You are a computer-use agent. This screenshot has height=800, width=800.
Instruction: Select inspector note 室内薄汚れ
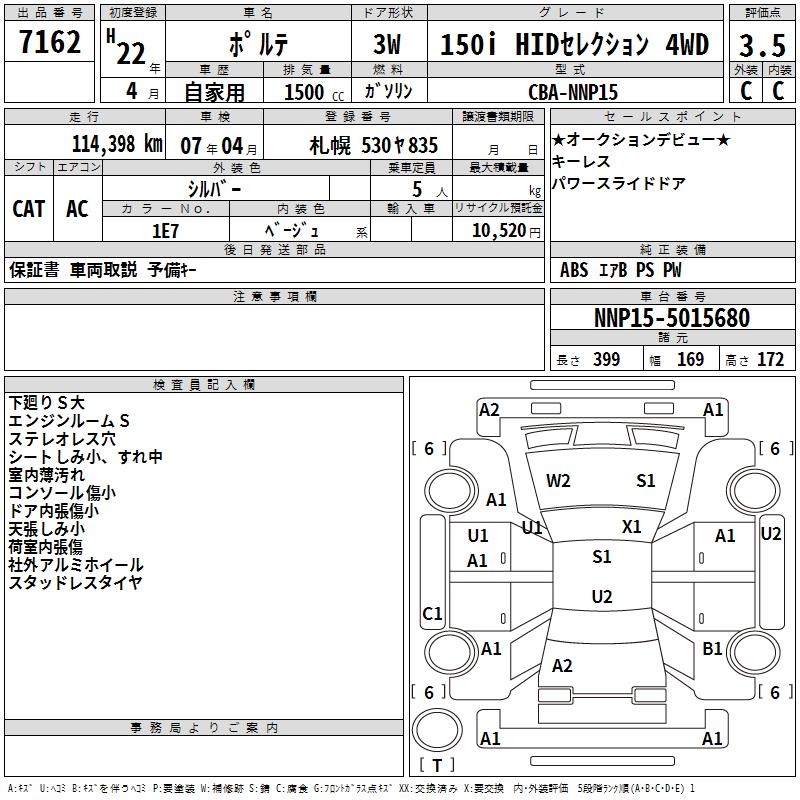(46, 474)
